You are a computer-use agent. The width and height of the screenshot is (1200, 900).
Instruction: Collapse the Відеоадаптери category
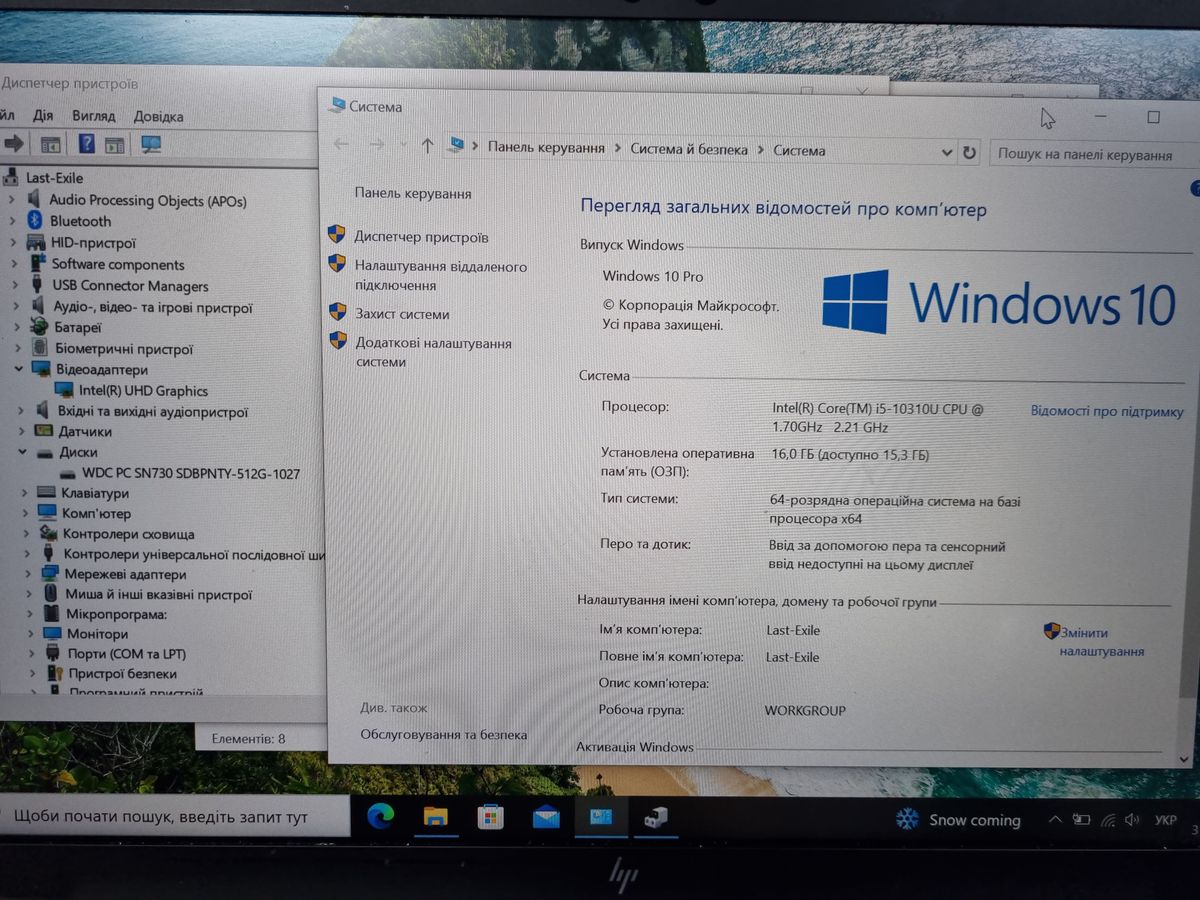[x=18, y=369]
